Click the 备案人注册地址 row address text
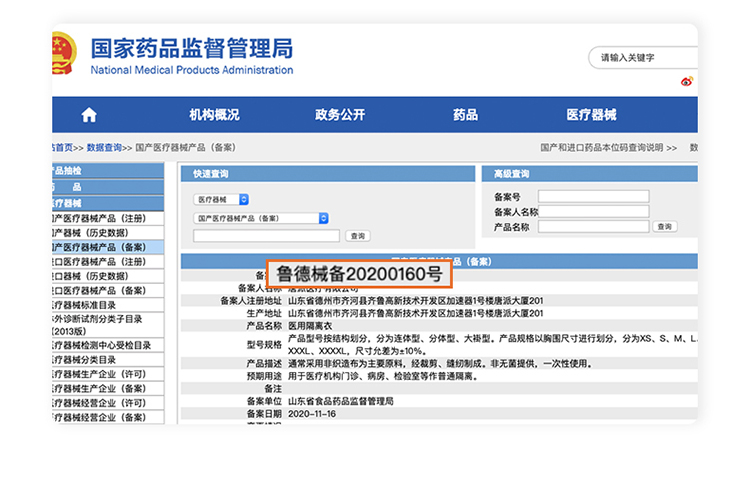 point(416,301)
